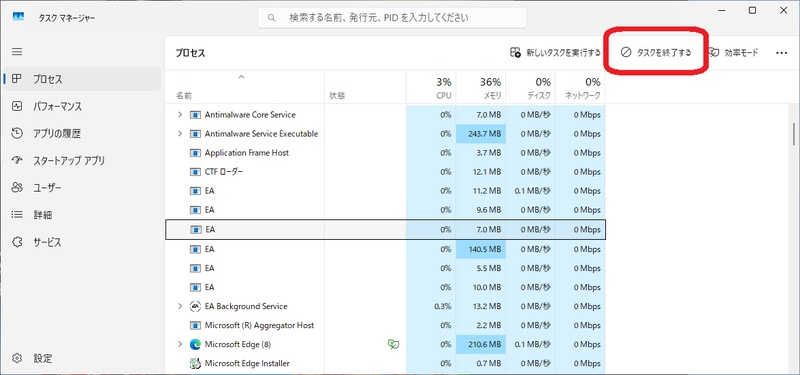Expand the EA Background Service group
Viewport: 800px width, 375px height.
pyautogui.click(x=180, y=306)
